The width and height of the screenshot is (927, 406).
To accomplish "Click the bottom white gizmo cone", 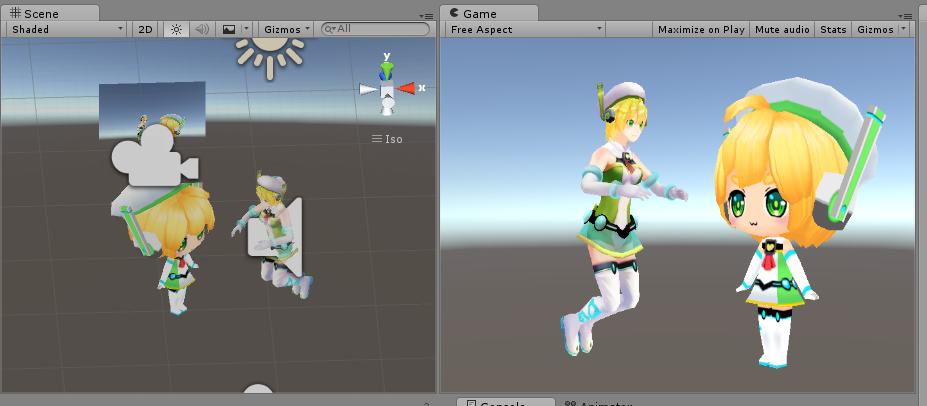I will point(387,107).
